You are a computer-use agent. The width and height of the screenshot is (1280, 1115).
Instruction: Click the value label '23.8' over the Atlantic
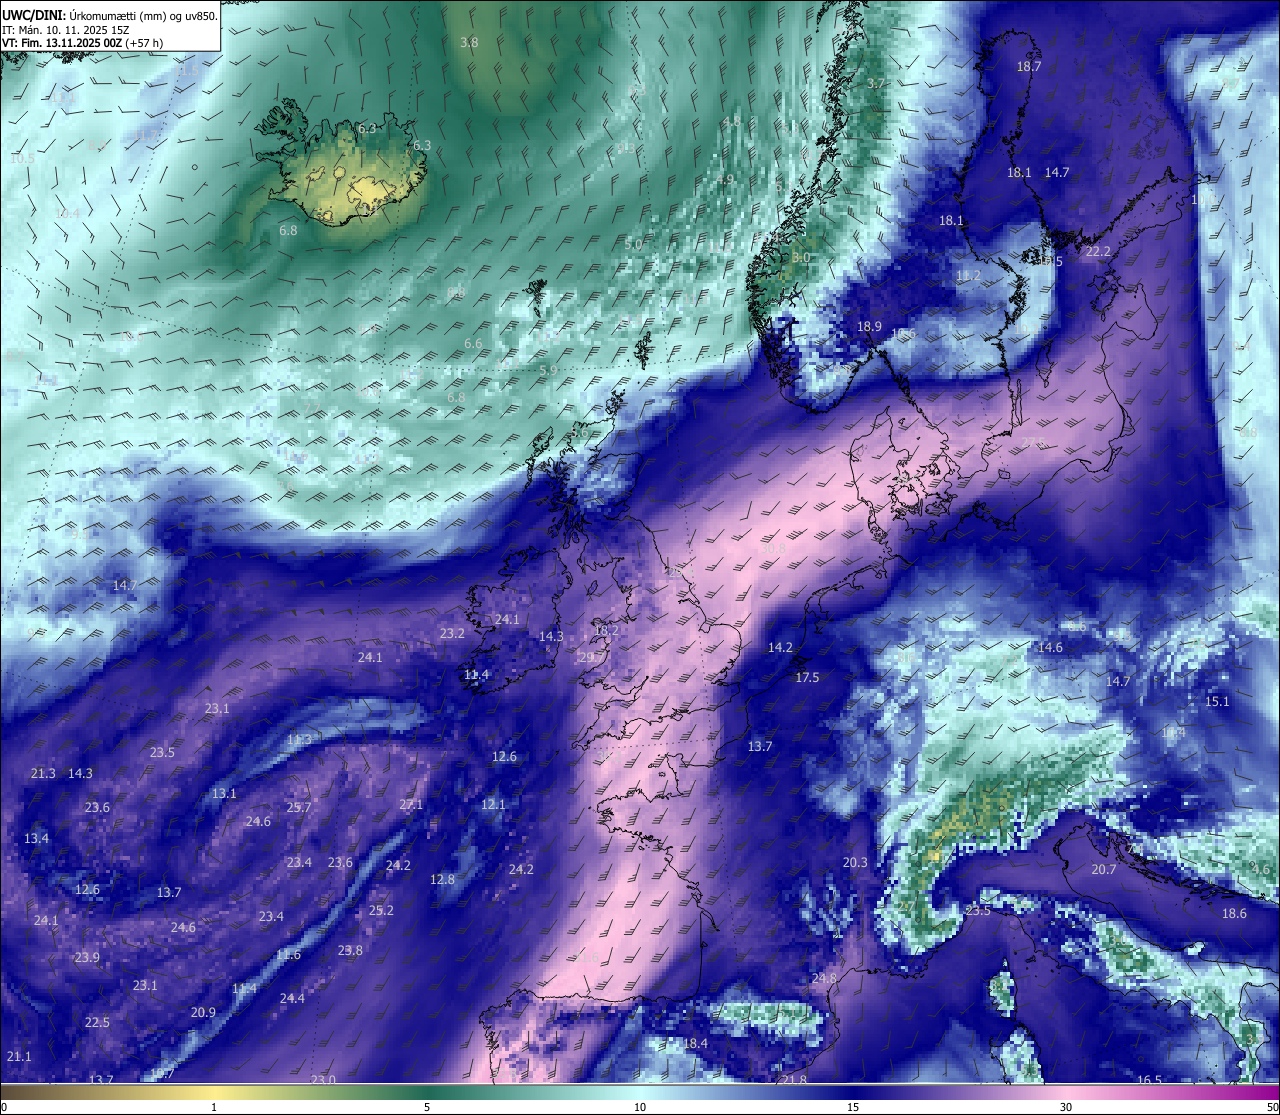coord(350,951)
